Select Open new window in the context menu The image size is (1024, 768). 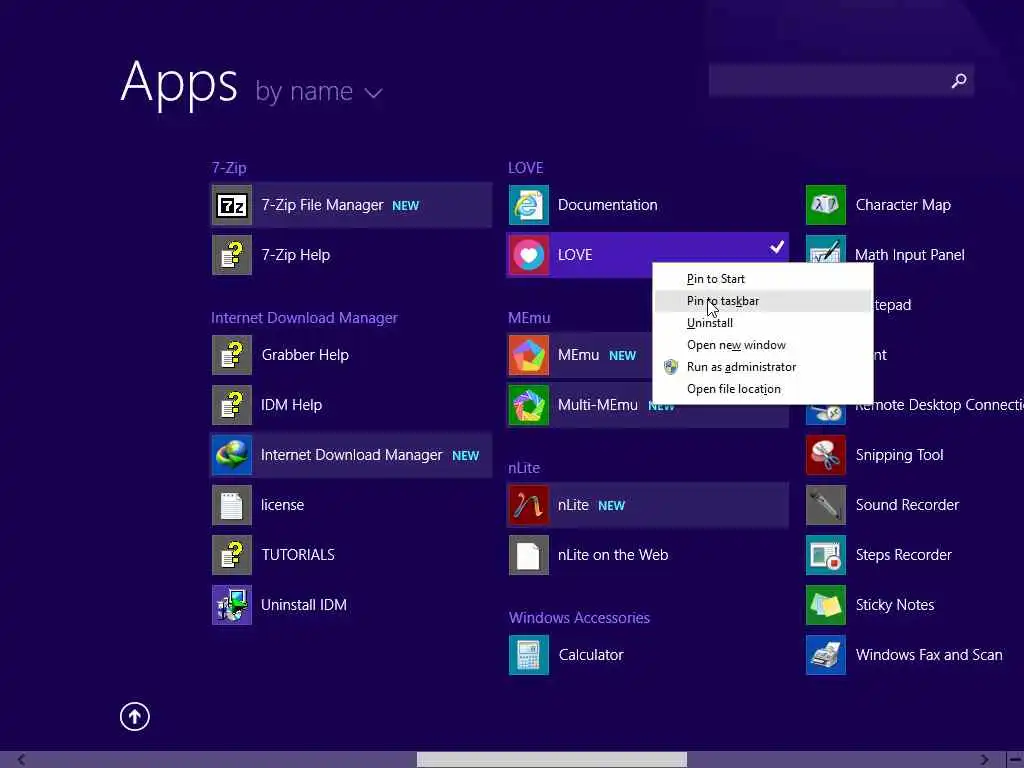(x=763, y=345)
